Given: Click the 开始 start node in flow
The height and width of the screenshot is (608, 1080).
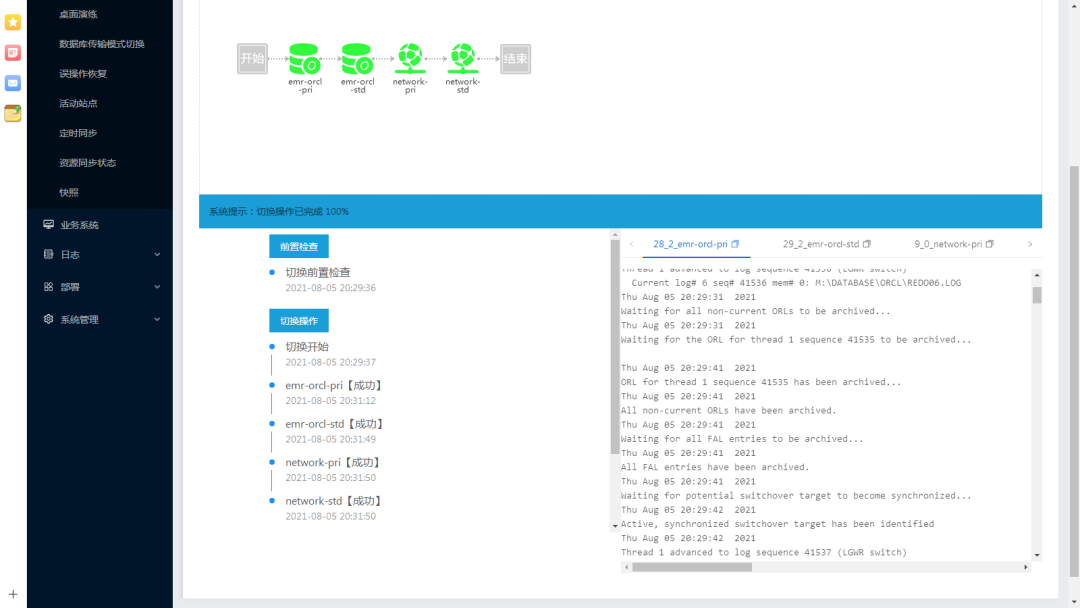Looking at the screenshot, I should [x=252, y=59].
